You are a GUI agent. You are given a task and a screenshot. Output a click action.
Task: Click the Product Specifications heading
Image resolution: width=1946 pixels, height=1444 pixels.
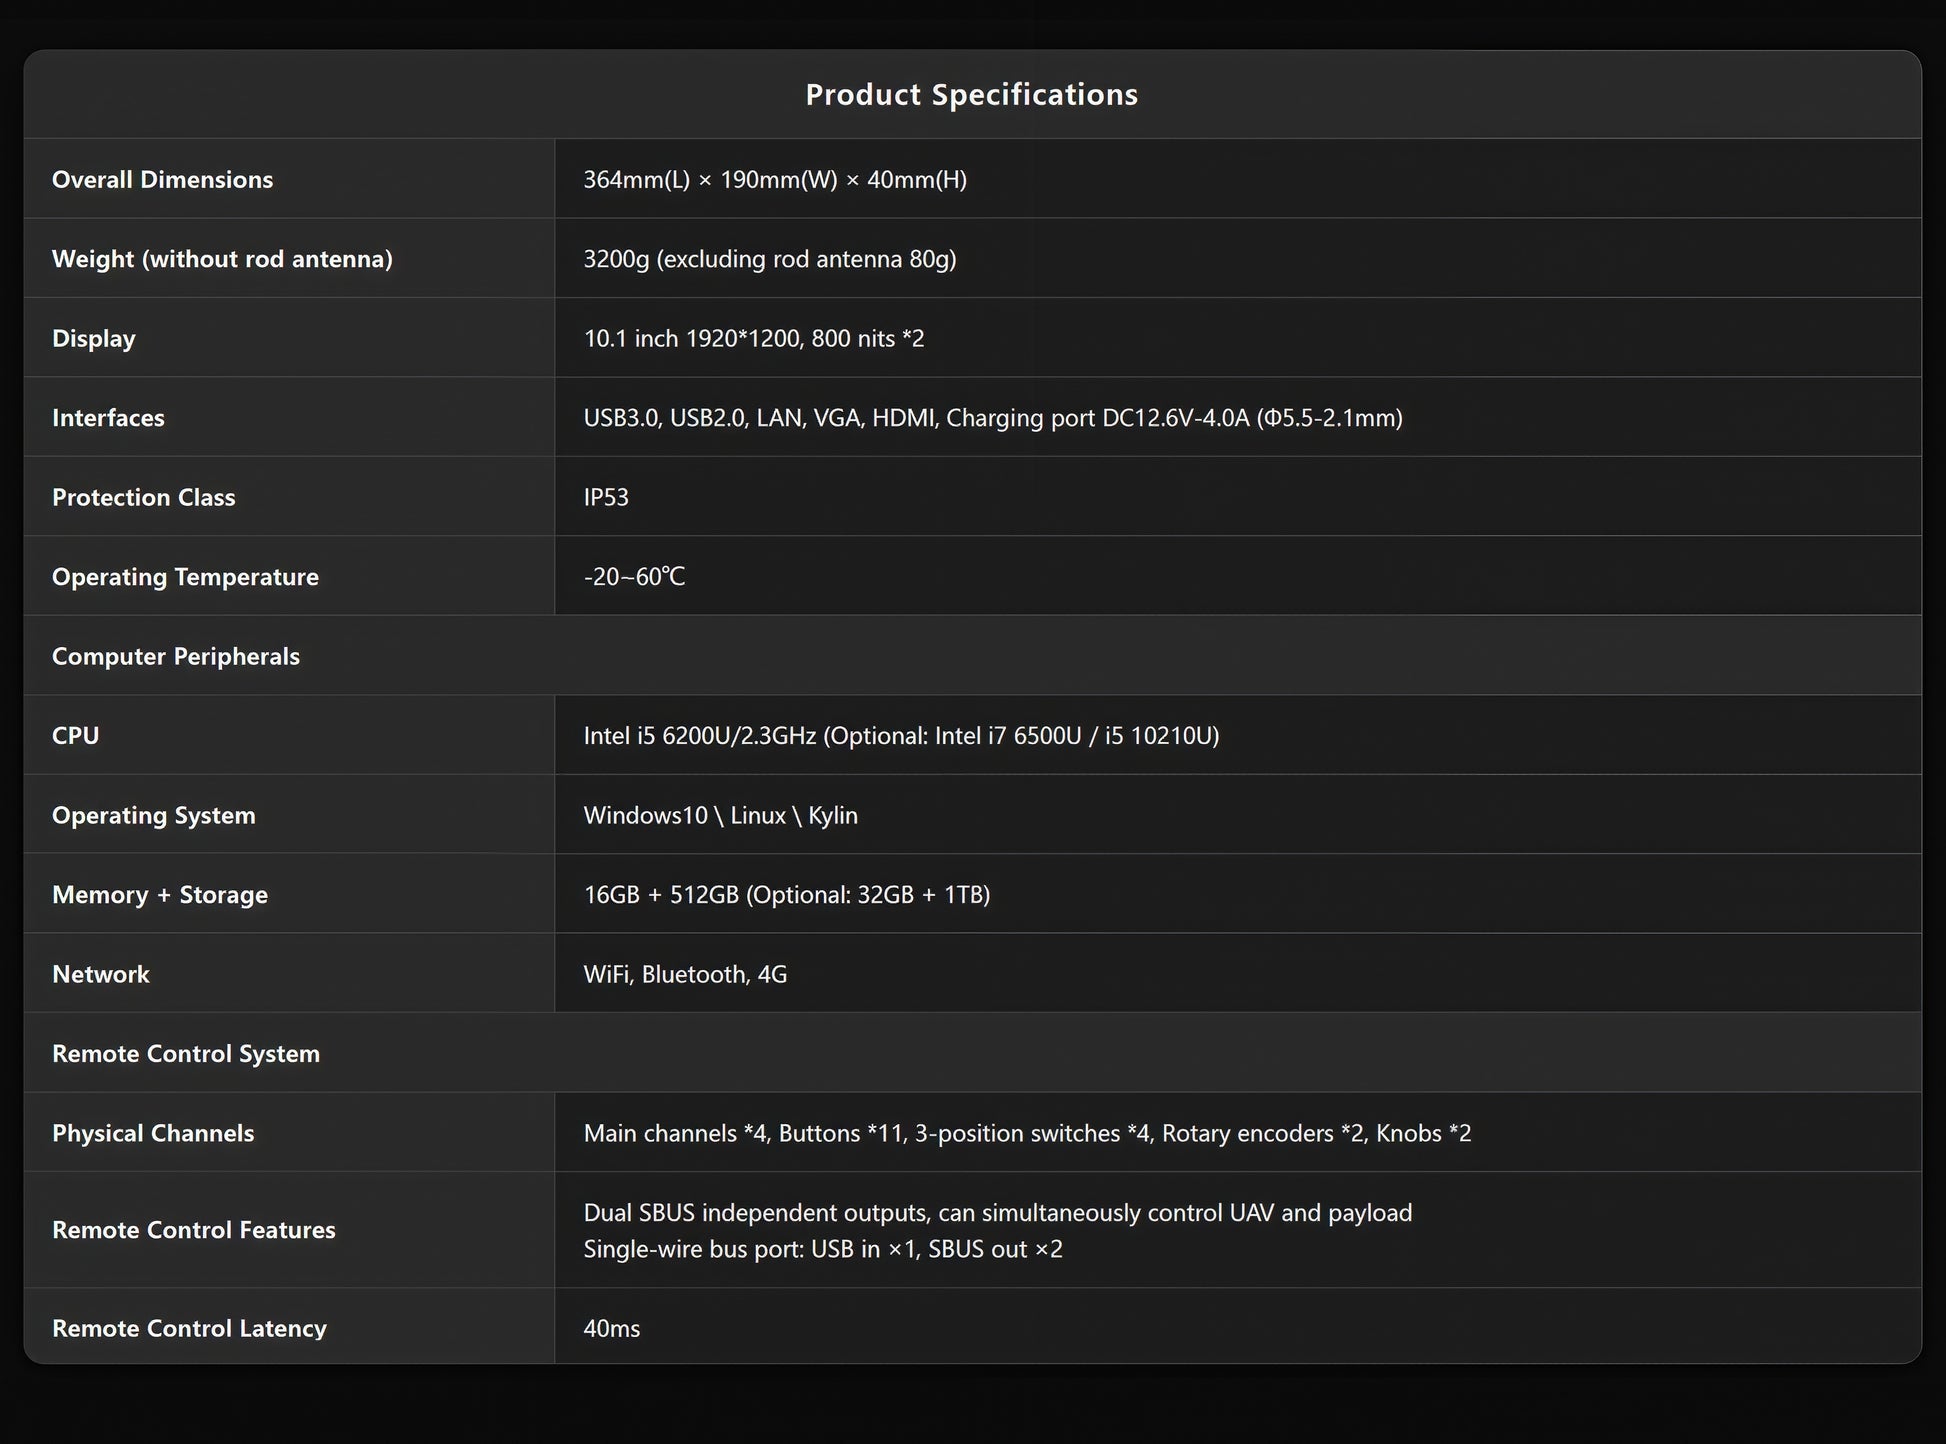[971, 95]
